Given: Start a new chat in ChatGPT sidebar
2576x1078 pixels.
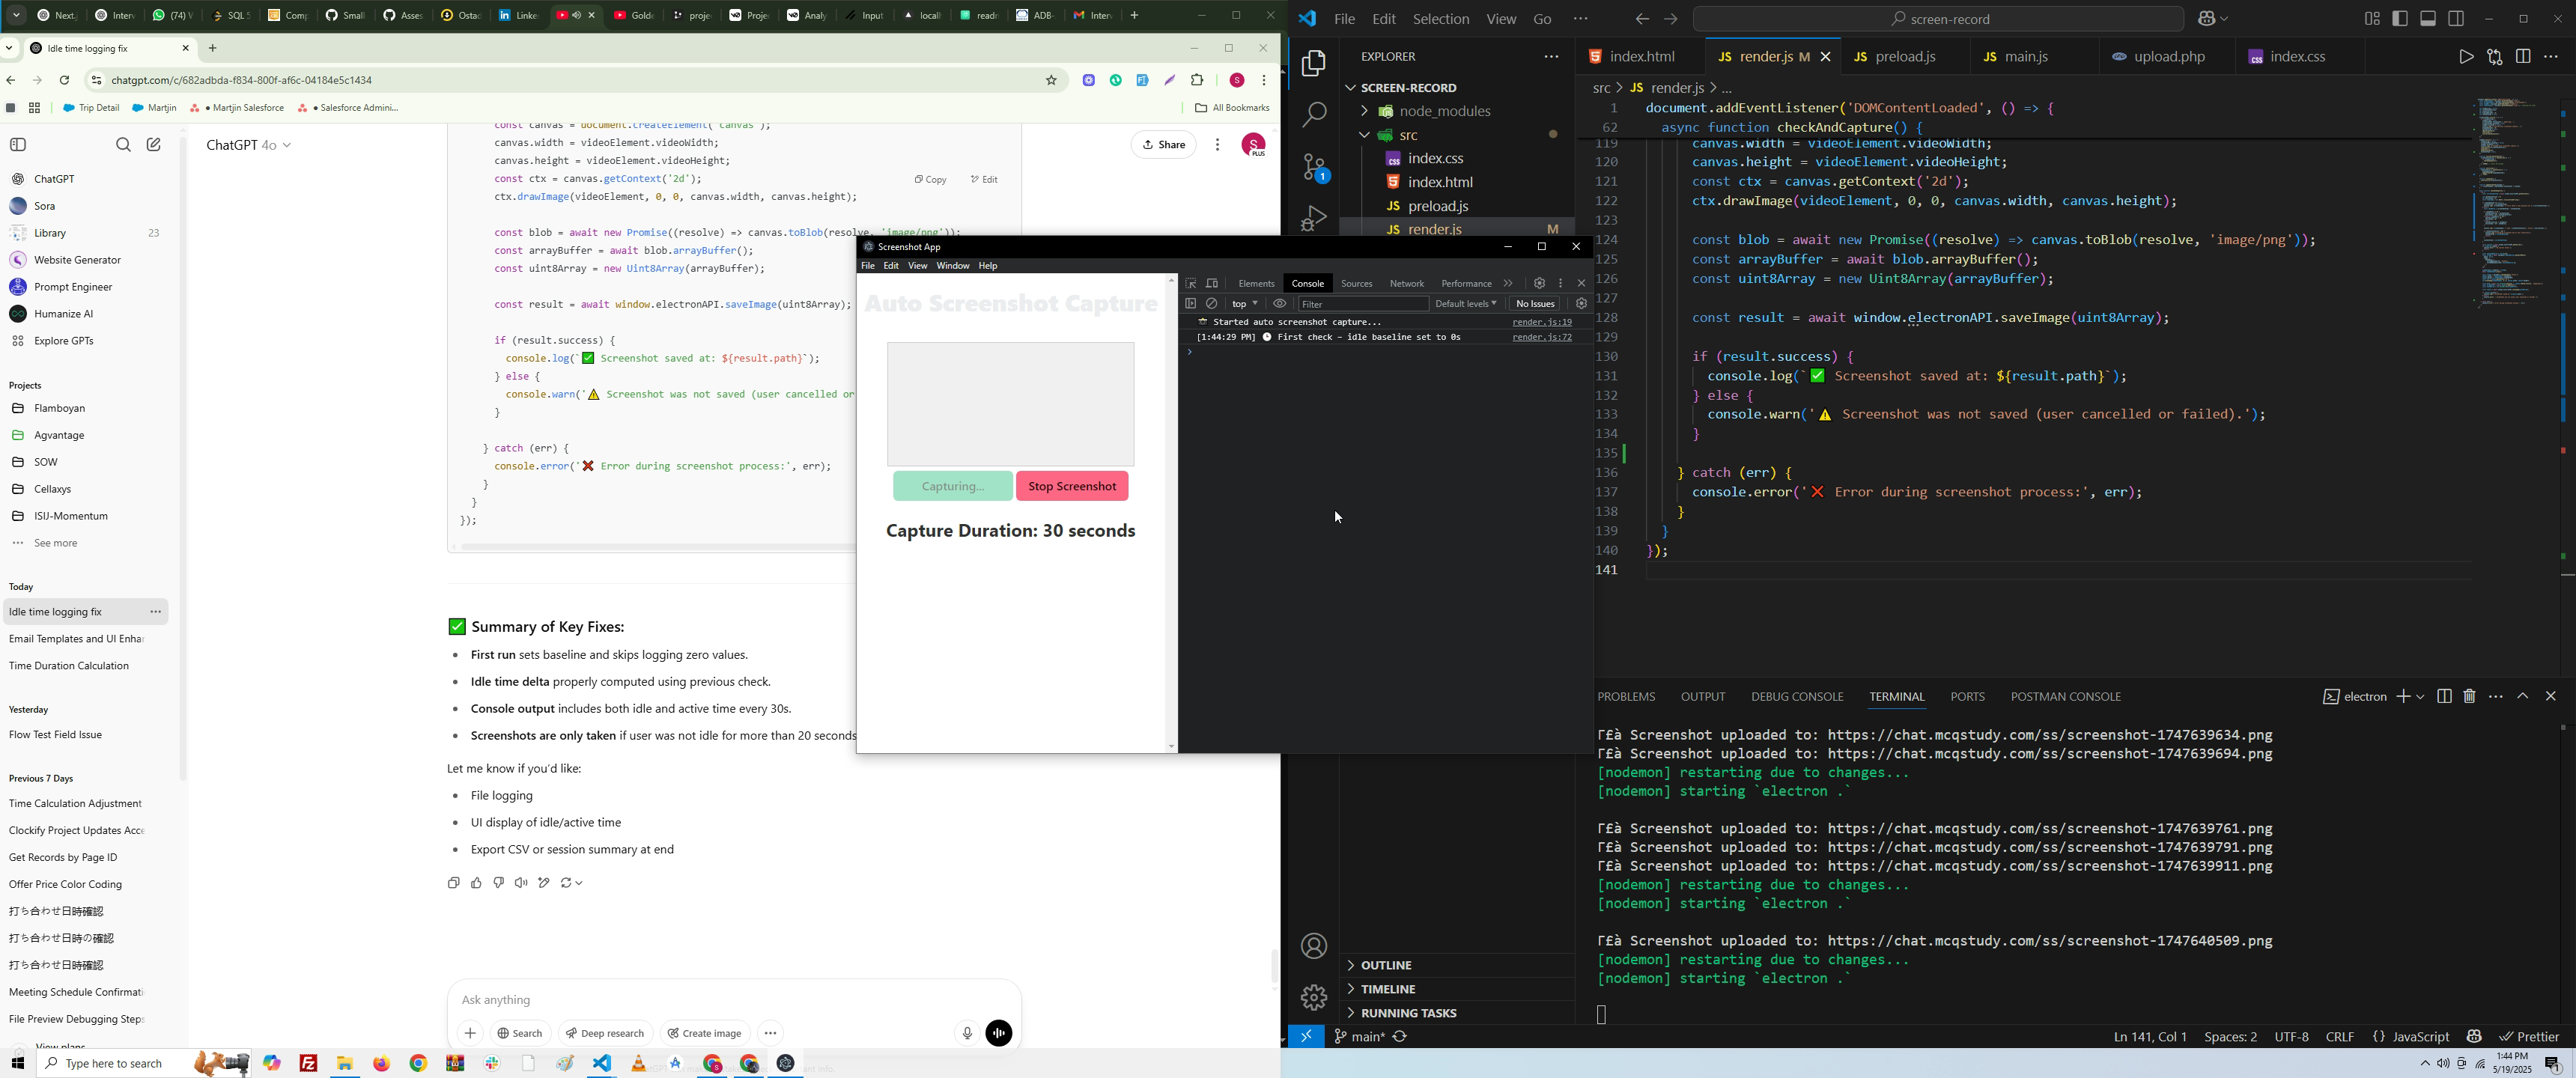Looking at the screenshot, I should point(154,145).
